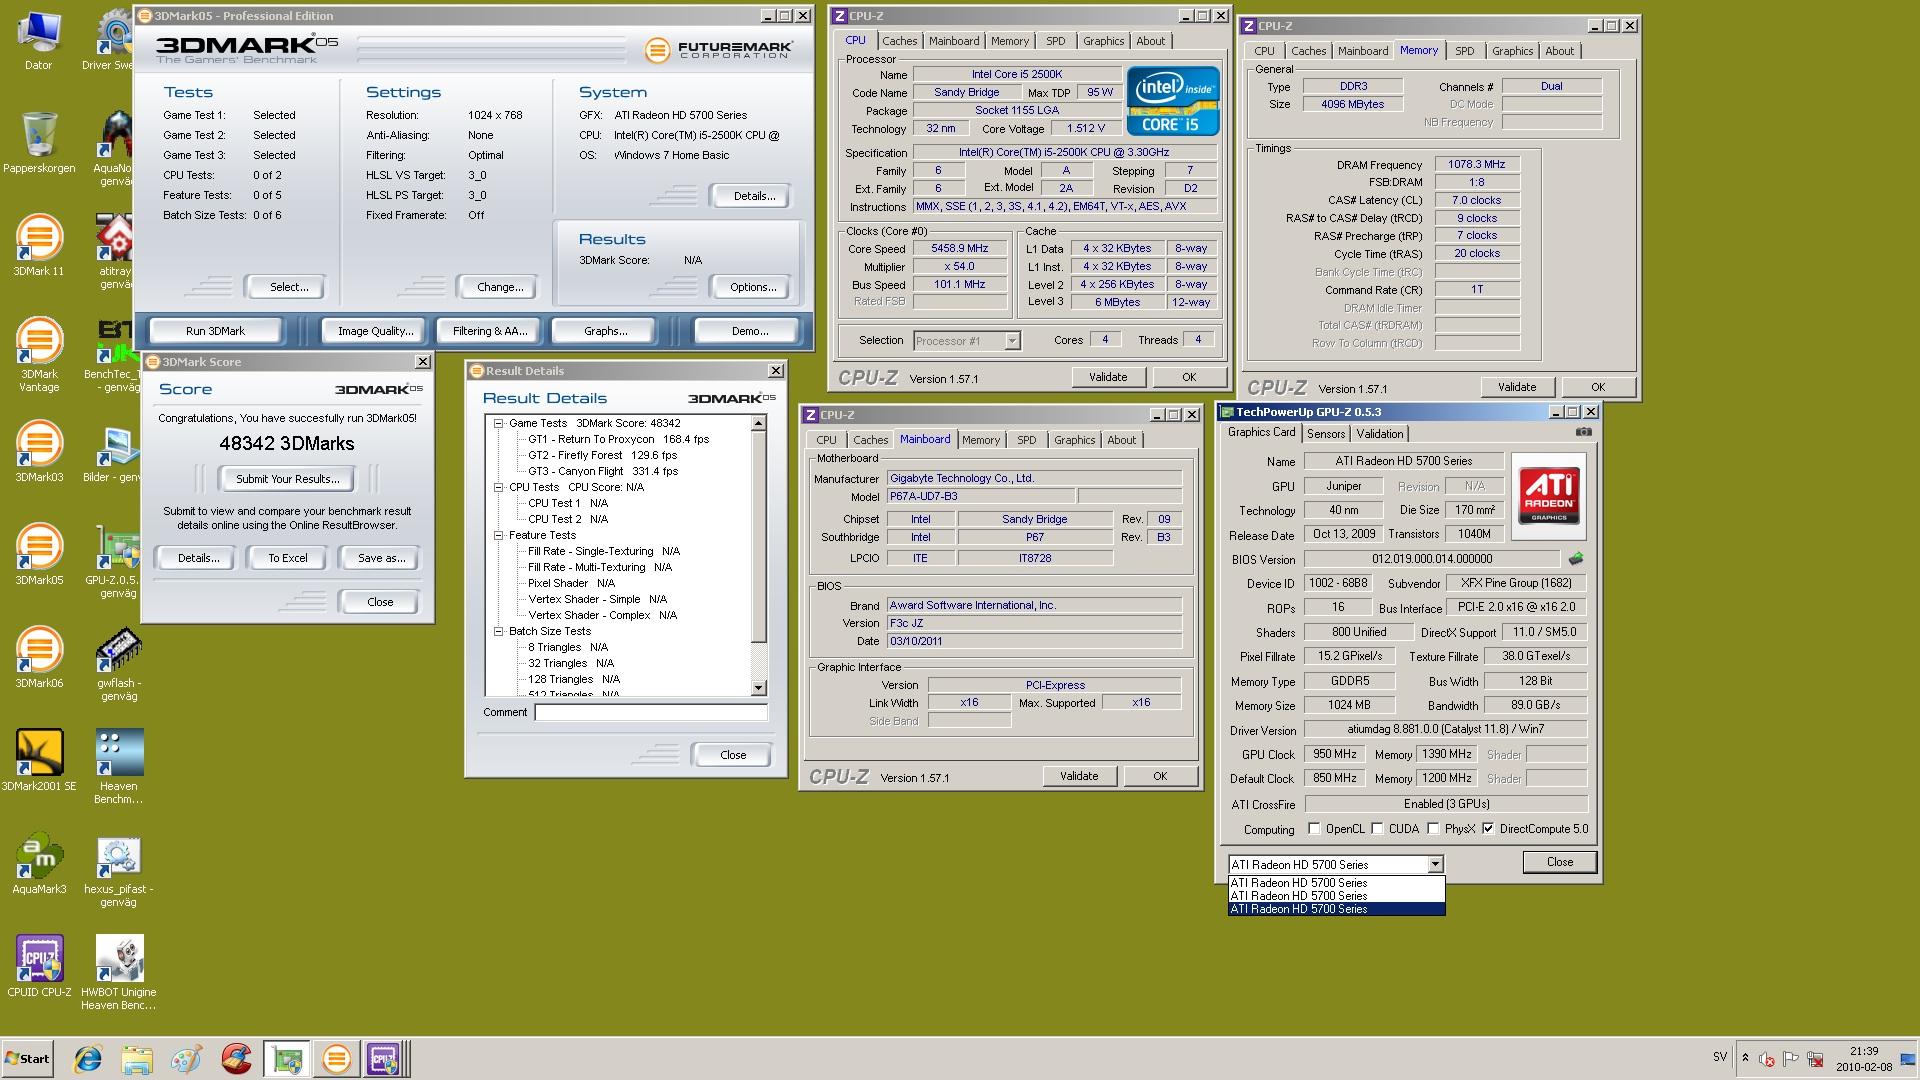Open AquaMark3 desktop shortcut
The image size is (1920, 1080).
click(x=38, y=863)
